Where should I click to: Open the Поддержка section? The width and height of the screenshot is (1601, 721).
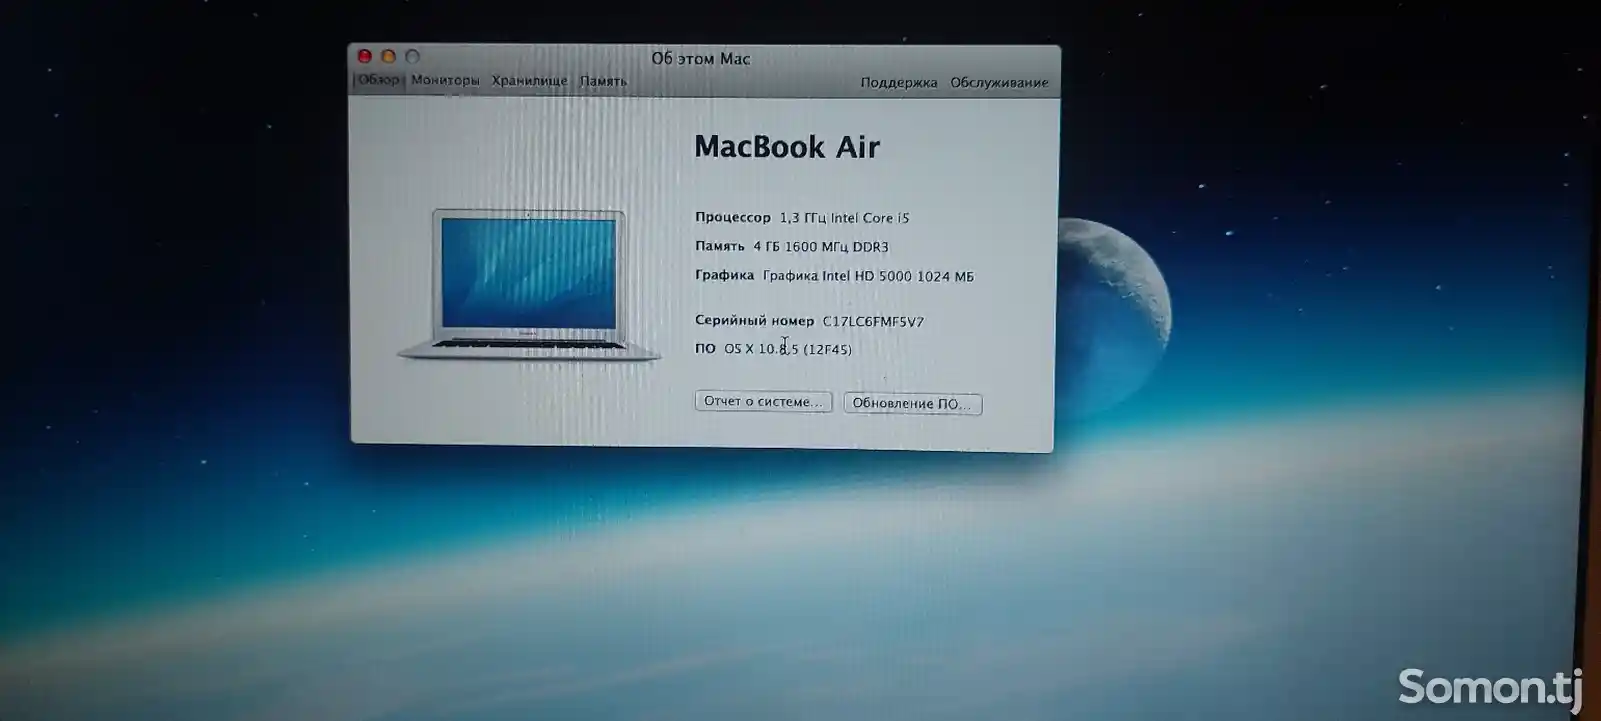tap(898, 82)
